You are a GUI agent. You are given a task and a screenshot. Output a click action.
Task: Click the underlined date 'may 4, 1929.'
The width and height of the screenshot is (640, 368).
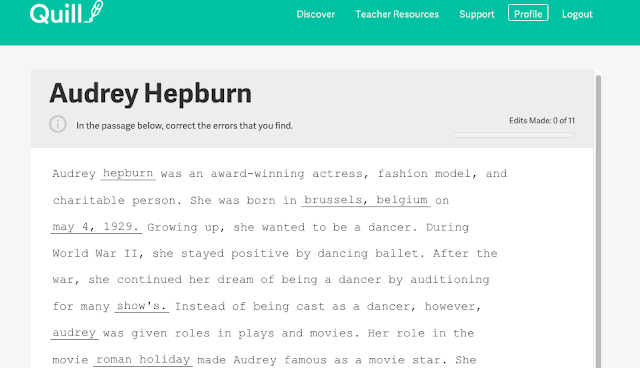(x=96, y=227)
